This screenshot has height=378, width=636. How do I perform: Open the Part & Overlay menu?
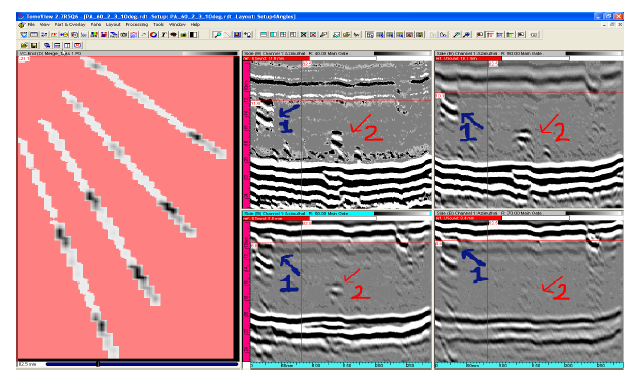(70, 25)
